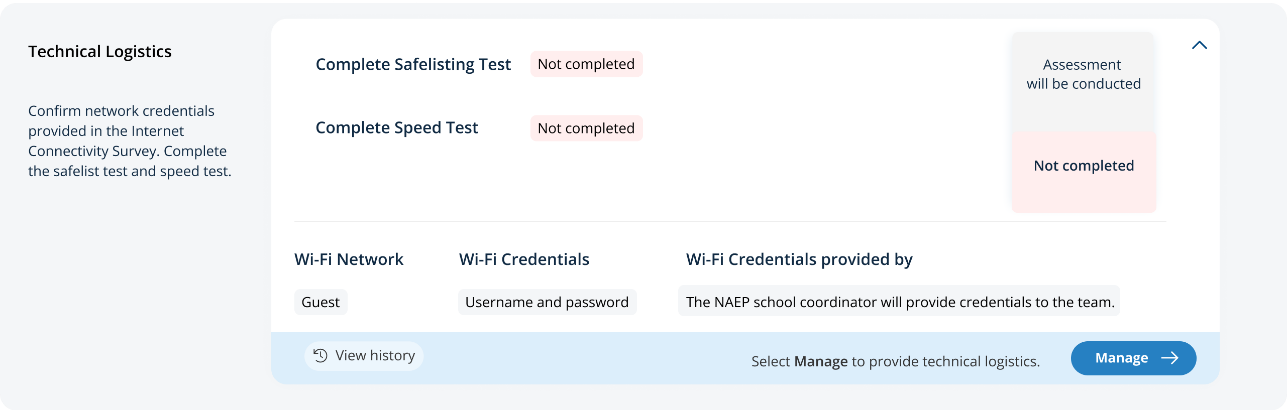Click the Complete Speed Test label
Screen dimensions: 1287x410
397,128
